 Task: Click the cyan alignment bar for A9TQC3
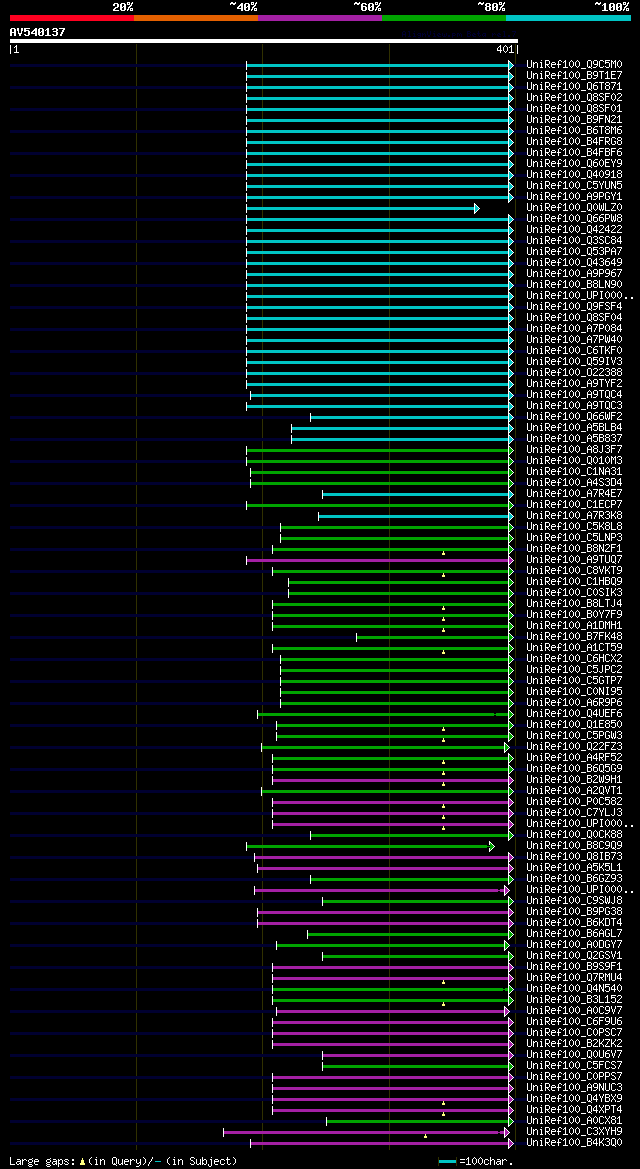380,406
